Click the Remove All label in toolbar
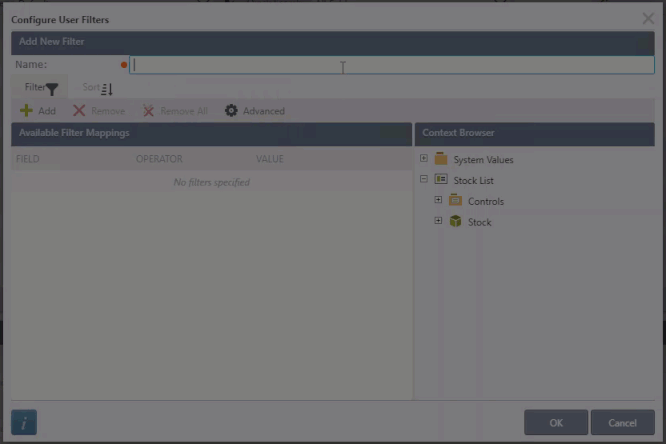666x444 pixels. (x=184, y=111)
